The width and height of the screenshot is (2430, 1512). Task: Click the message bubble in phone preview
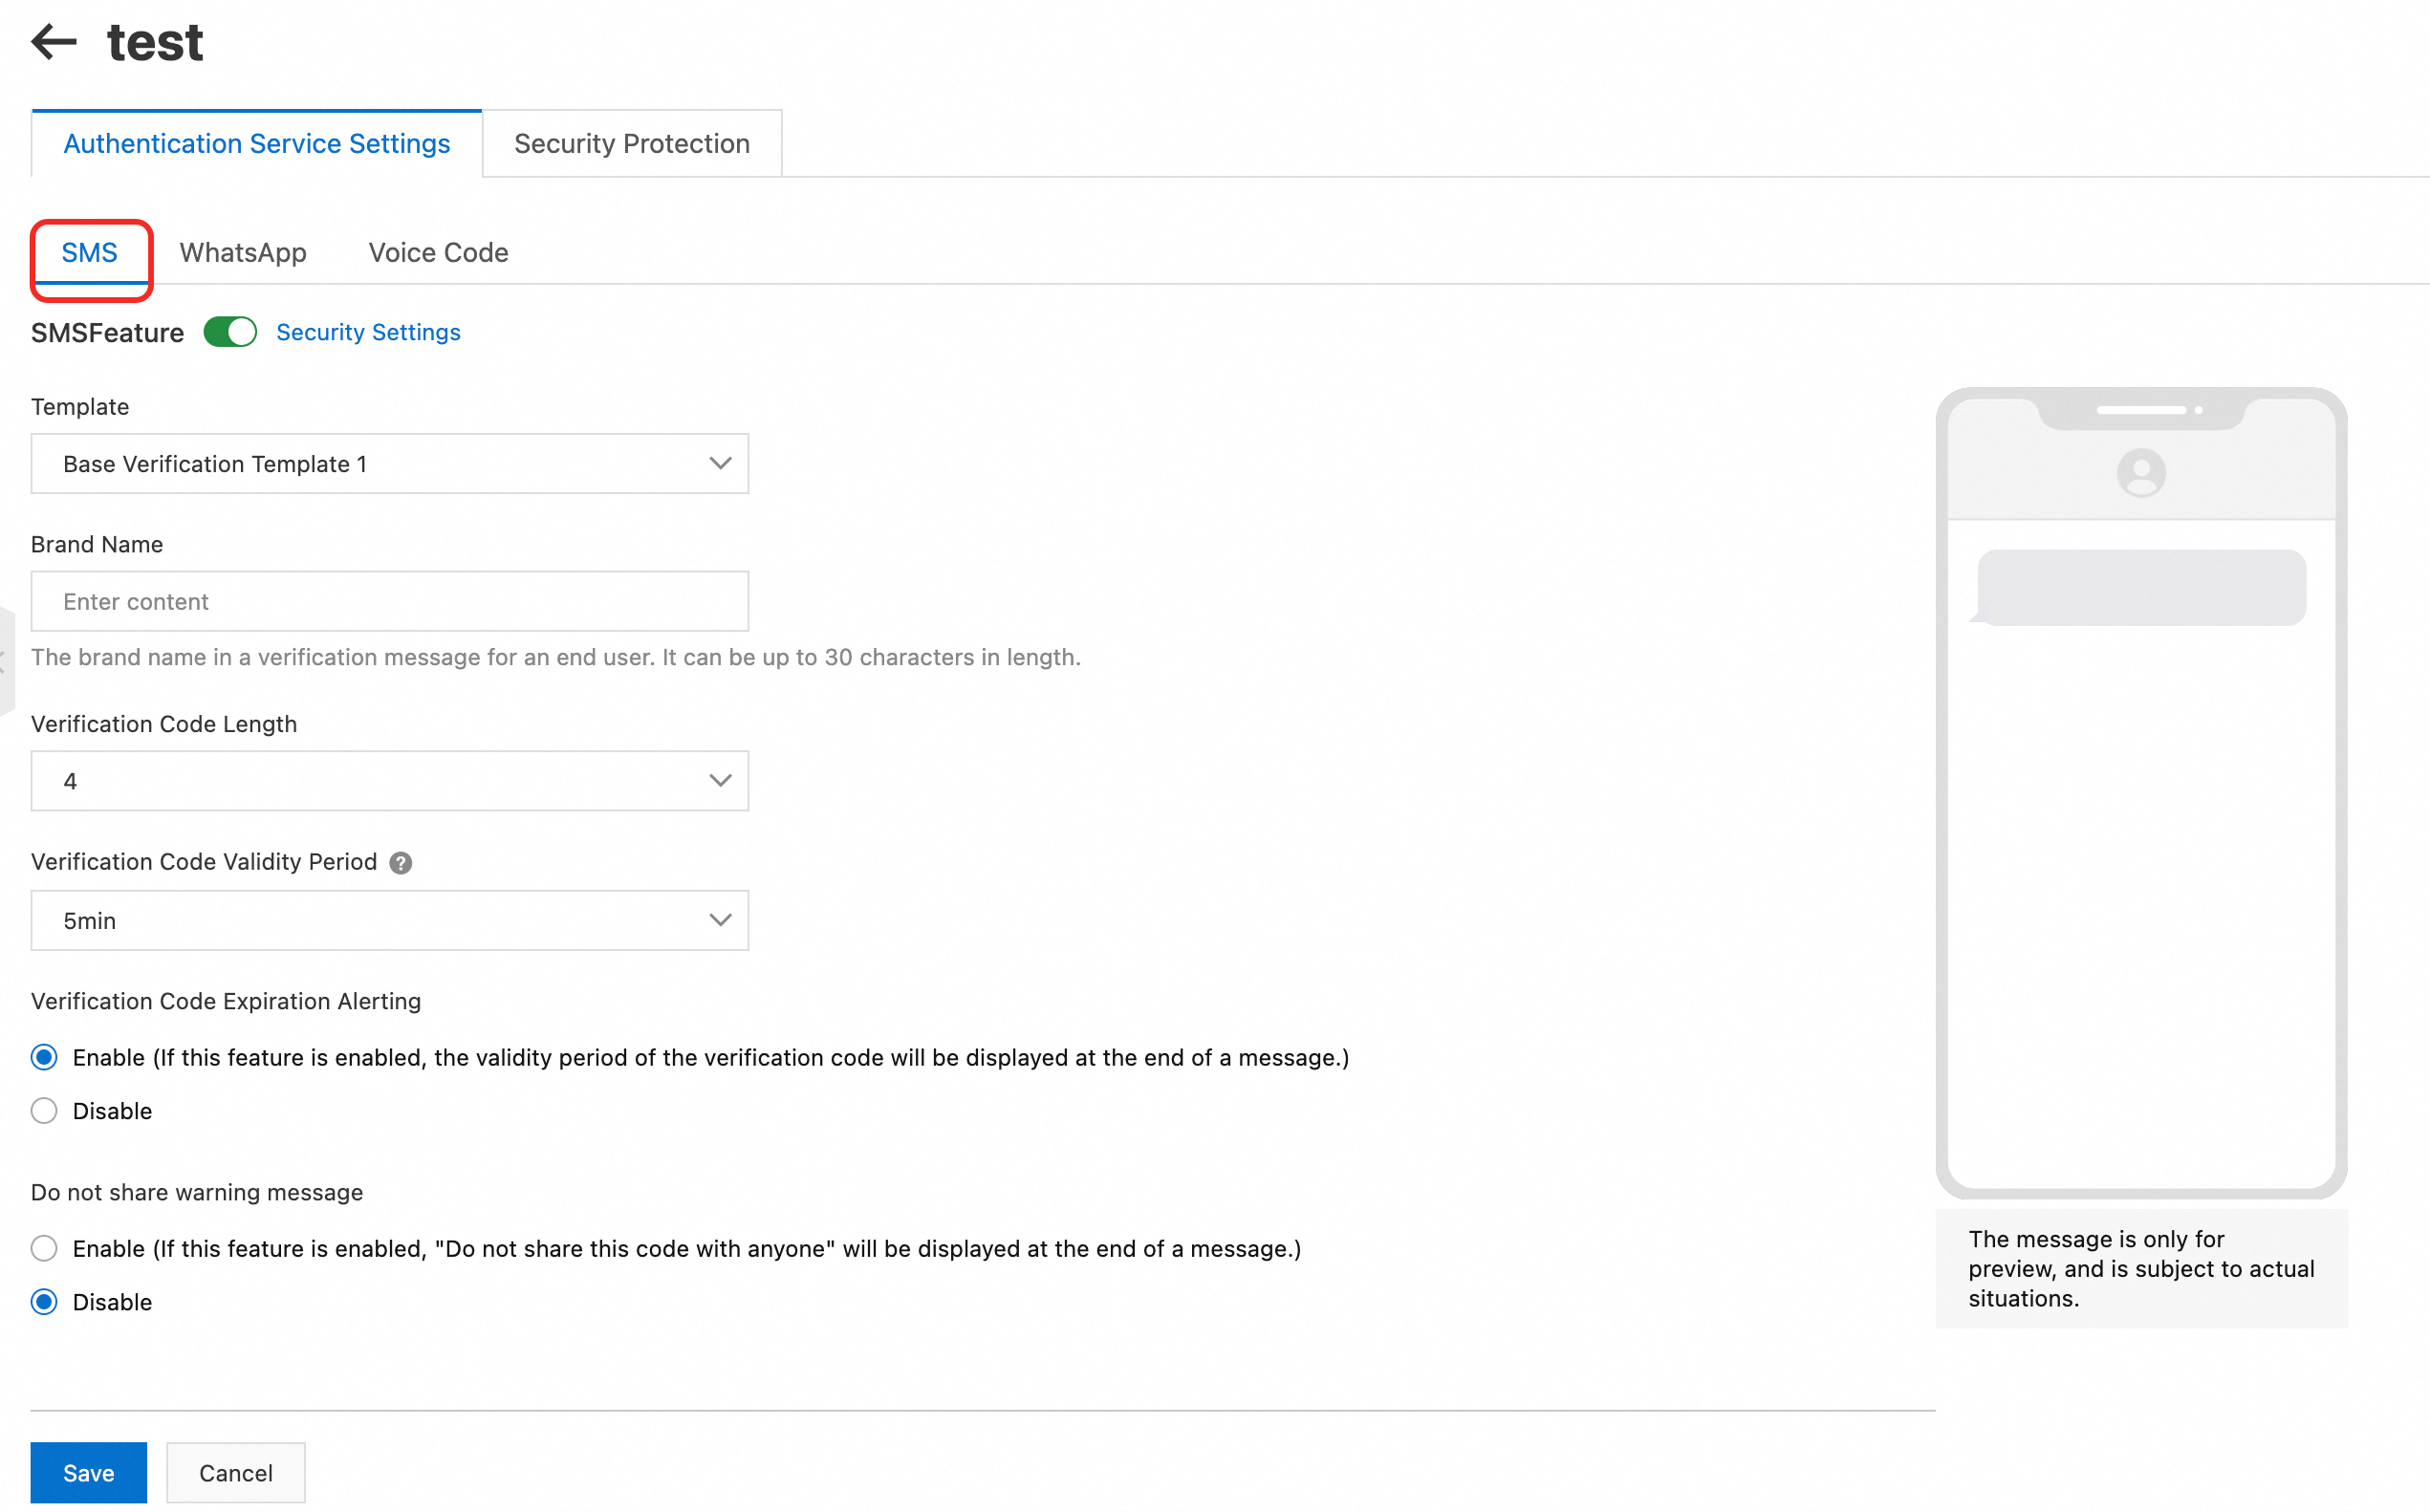tap(2140, 588)
